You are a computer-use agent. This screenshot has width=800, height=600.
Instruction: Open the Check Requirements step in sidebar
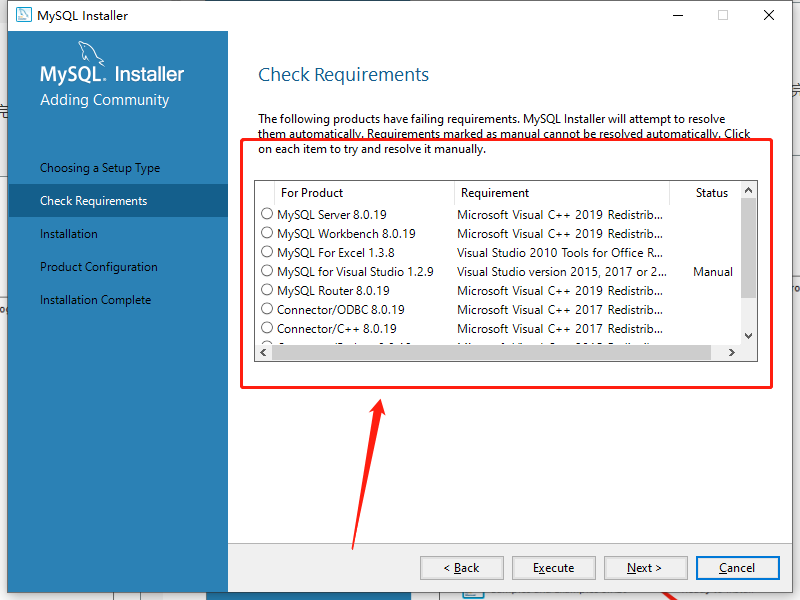[x=118, y=201]
